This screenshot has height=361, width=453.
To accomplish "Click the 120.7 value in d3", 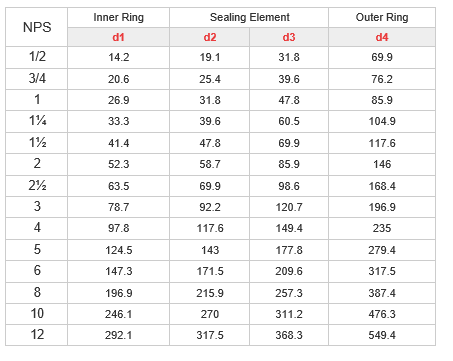I will point(289,207).
